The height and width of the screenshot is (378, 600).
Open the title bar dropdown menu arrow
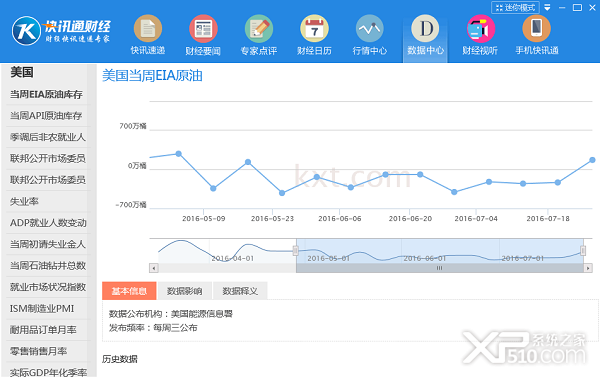[x=548, y=7]
